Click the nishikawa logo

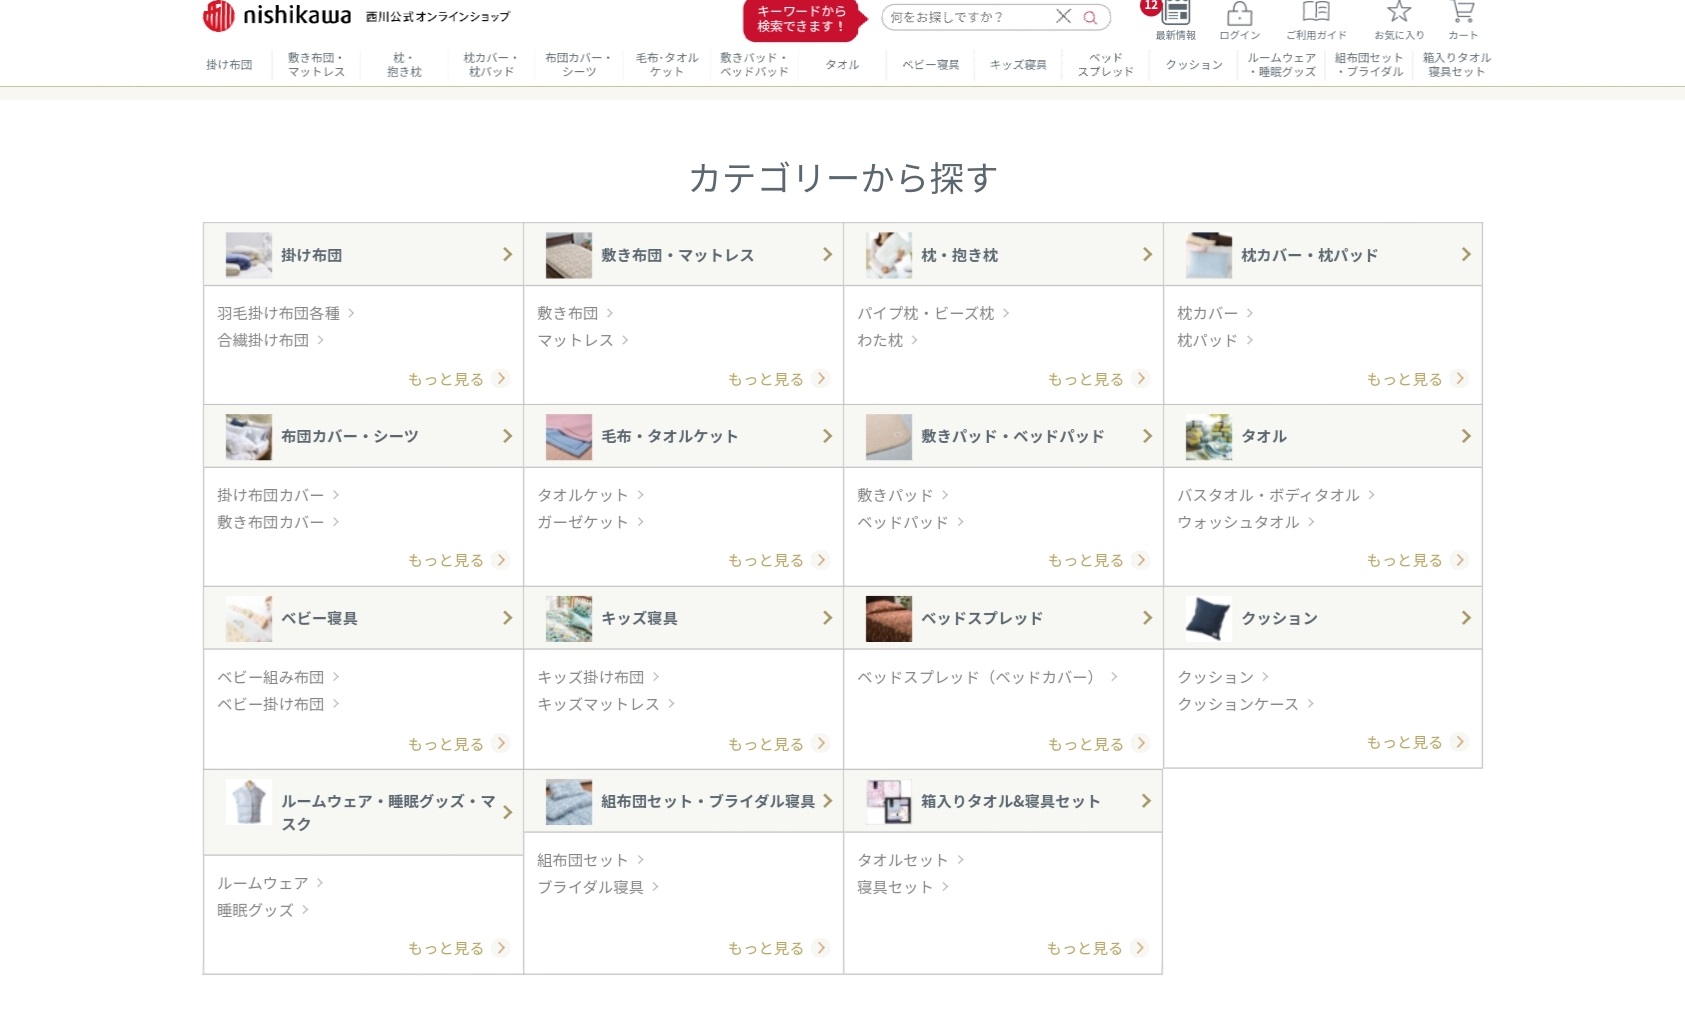click(277, 16)
